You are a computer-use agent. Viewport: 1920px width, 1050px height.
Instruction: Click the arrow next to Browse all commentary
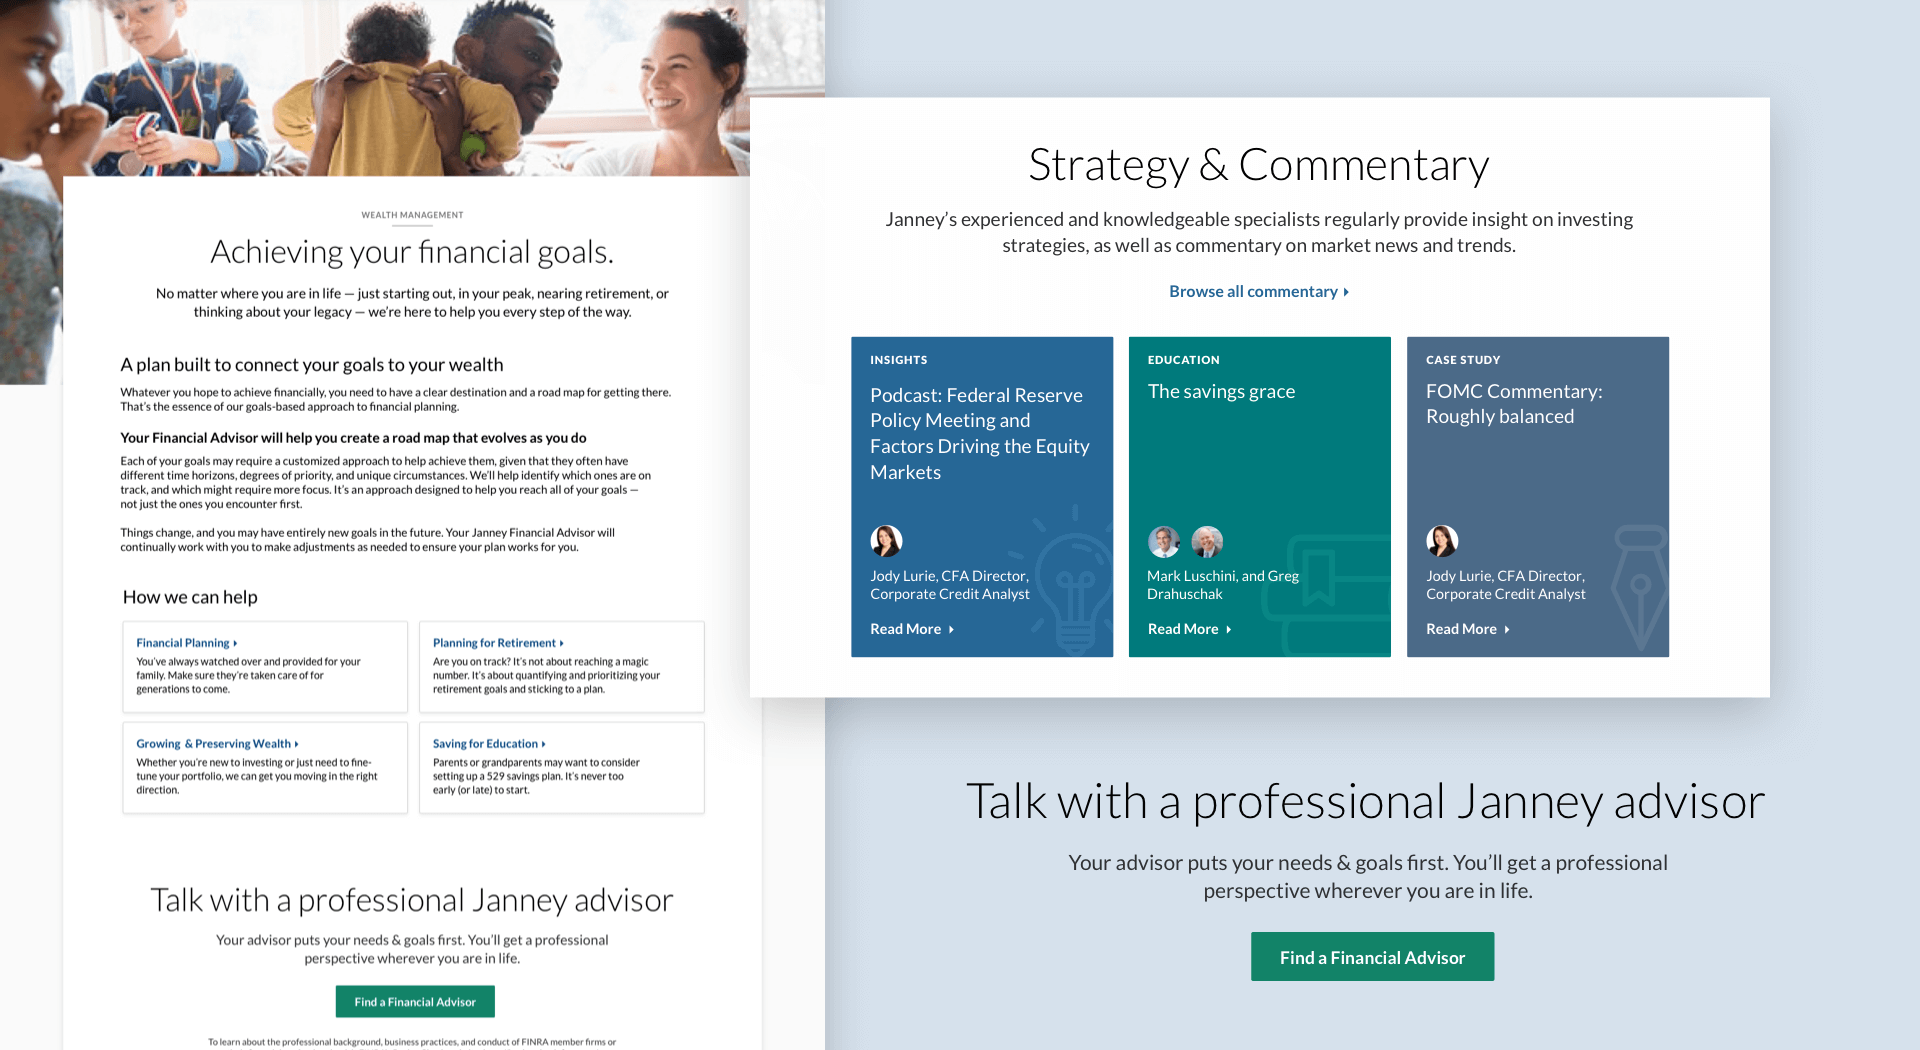click(x=1346, y=292)
